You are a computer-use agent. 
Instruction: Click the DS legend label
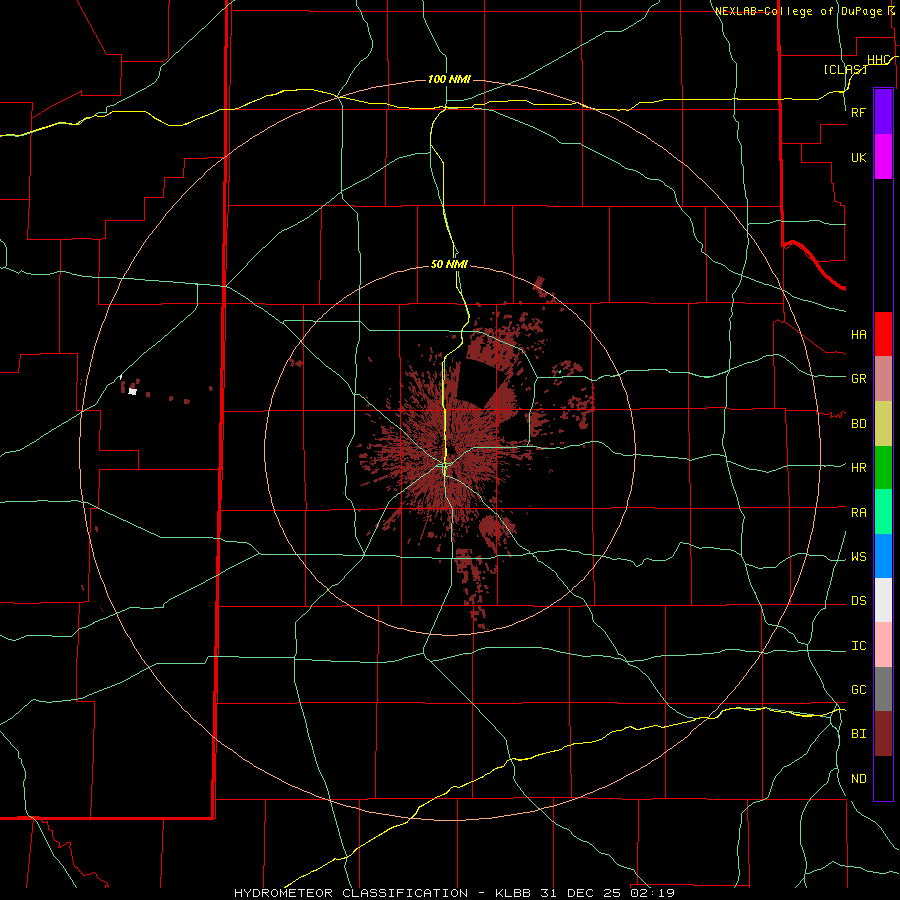tap(858, 601)
